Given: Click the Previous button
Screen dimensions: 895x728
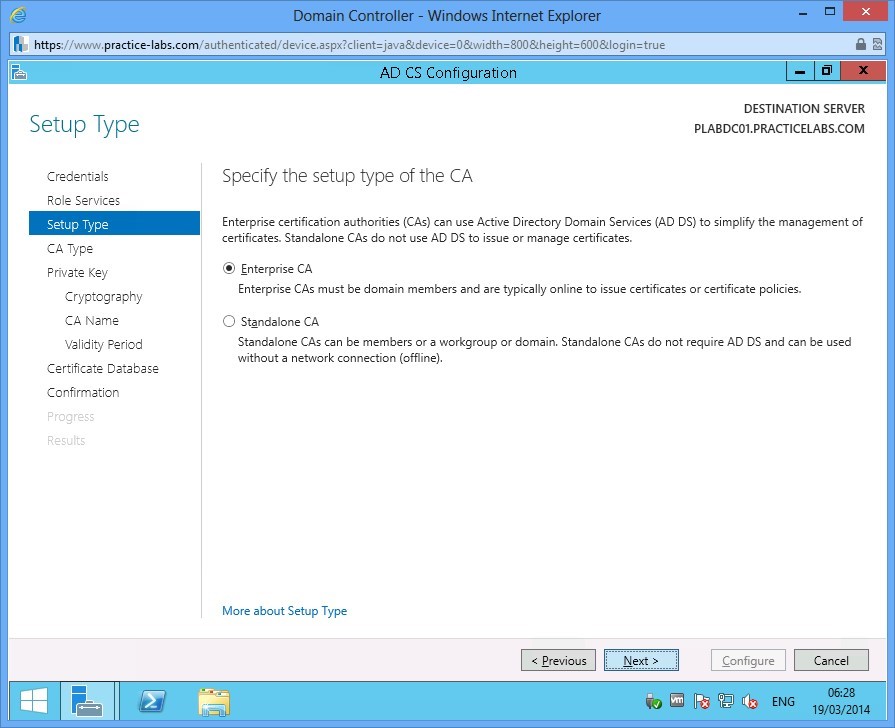Looking at the screenshot, I should click(558, 660).
